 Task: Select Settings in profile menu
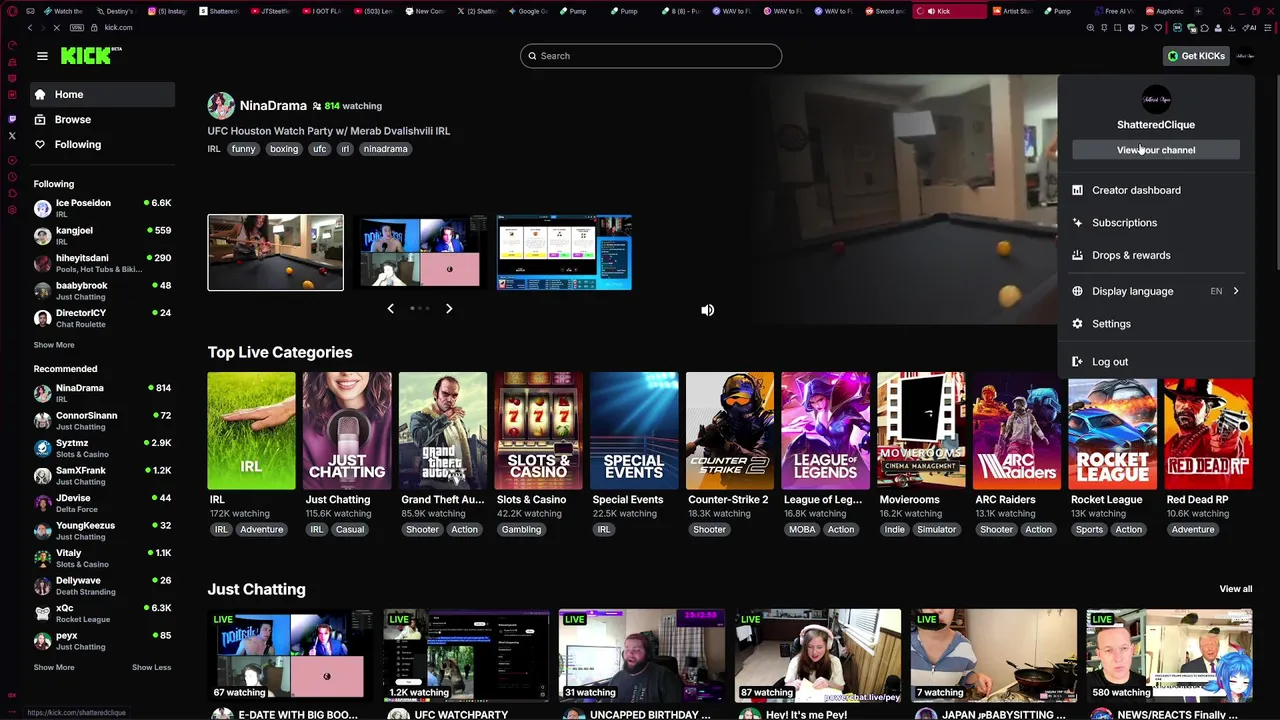1156,324
